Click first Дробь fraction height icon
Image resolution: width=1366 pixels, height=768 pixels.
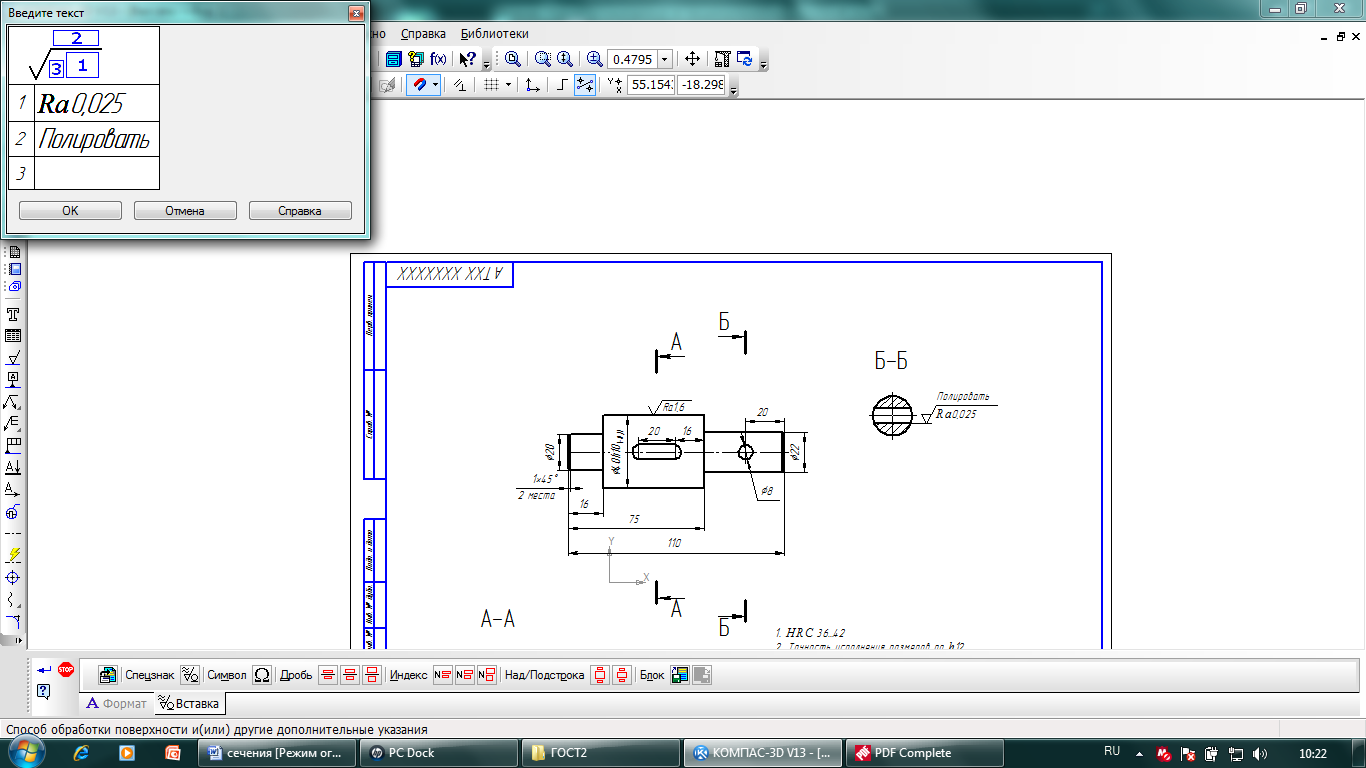[x=327, y=675]
